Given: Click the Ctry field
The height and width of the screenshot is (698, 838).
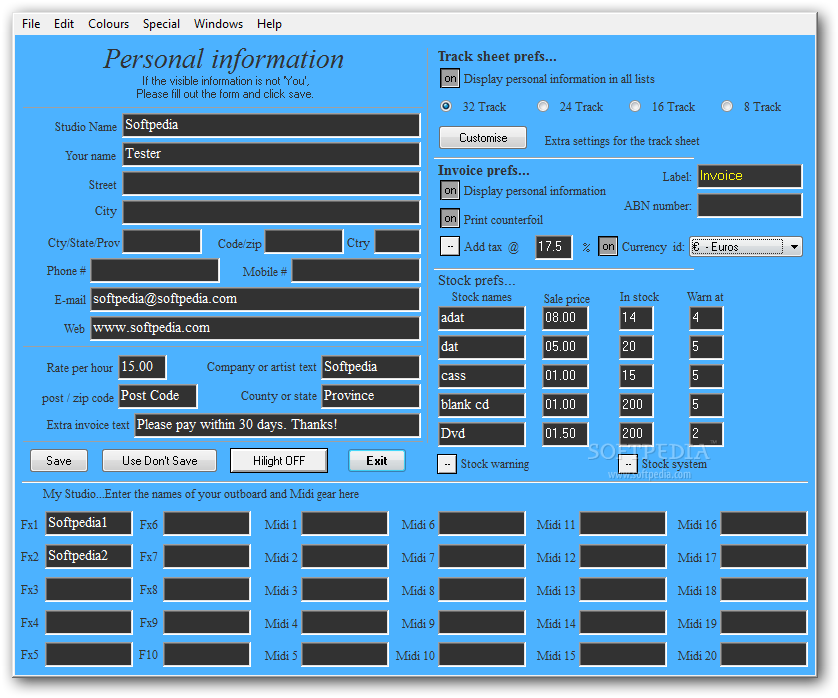Looking at the screenshot, I should point(397,242).
